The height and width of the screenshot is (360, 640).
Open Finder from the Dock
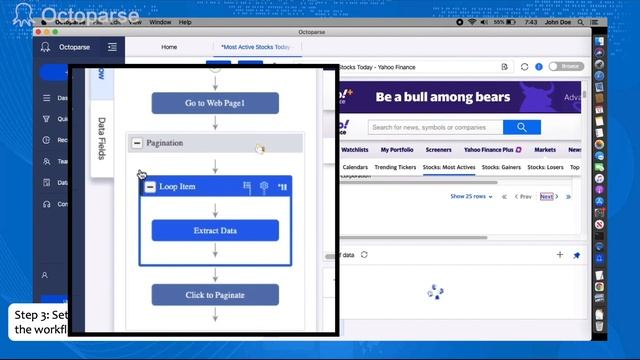coord(599,41)
